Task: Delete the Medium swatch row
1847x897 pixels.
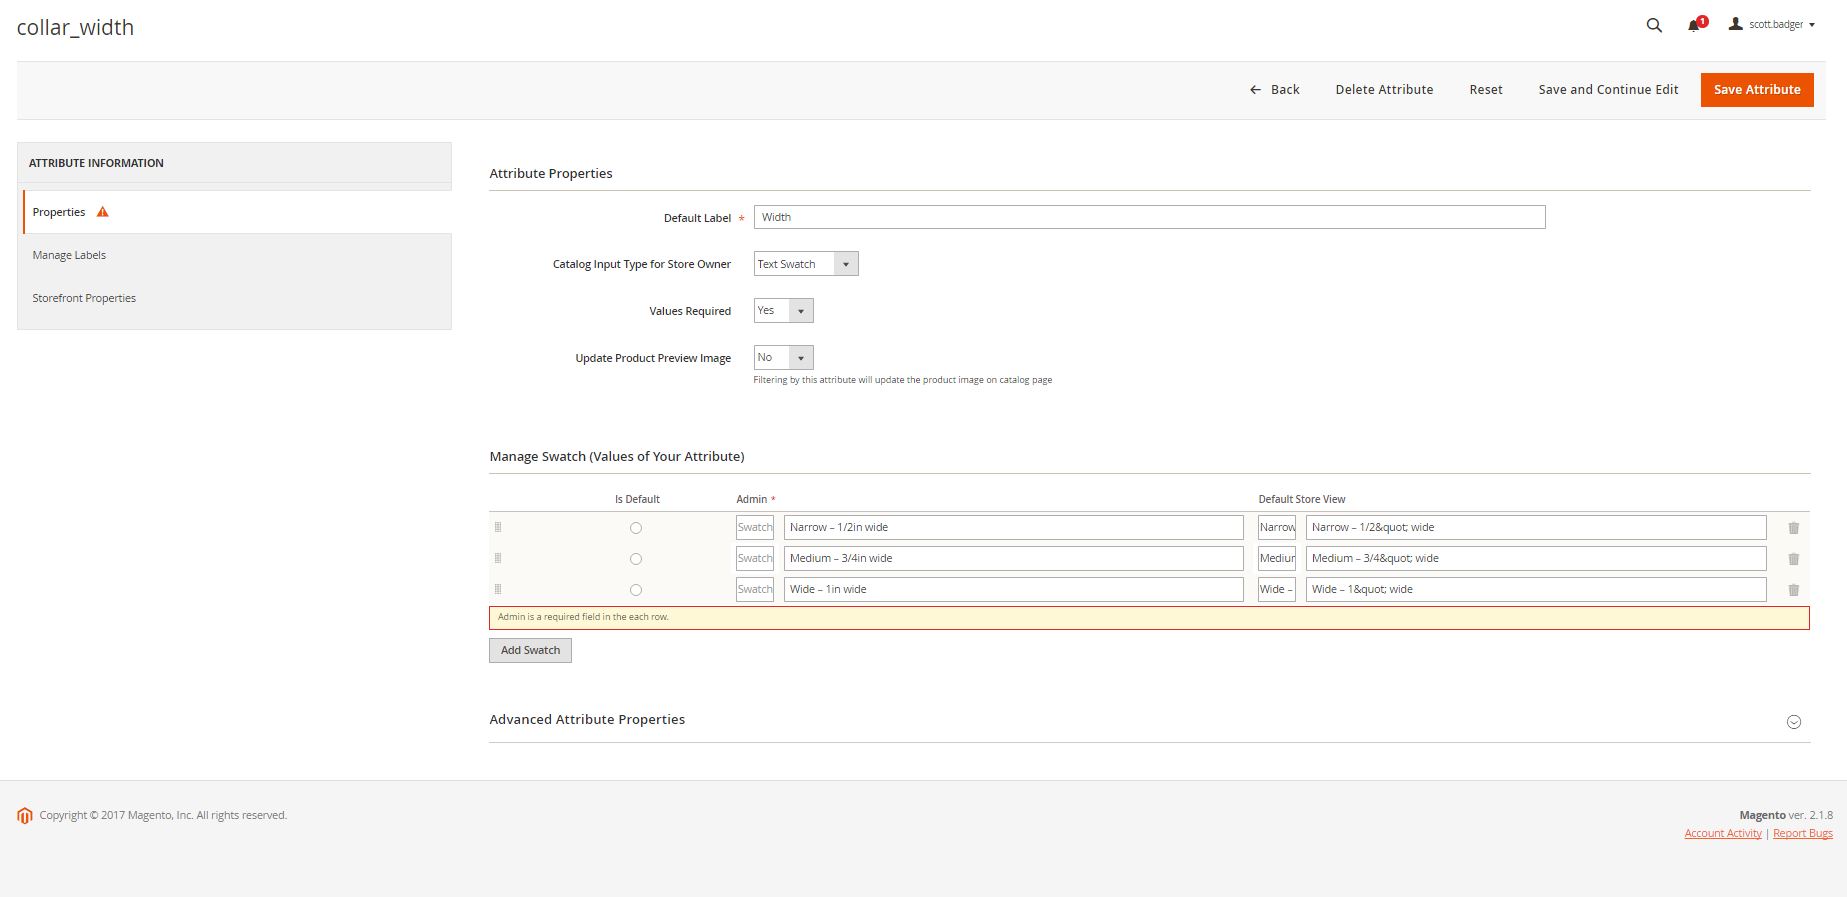Action: (x=1793, y=559)
